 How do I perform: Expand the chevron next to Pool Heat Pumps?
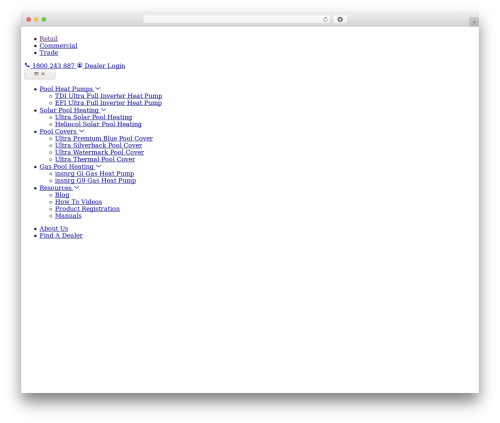[98, 89]
